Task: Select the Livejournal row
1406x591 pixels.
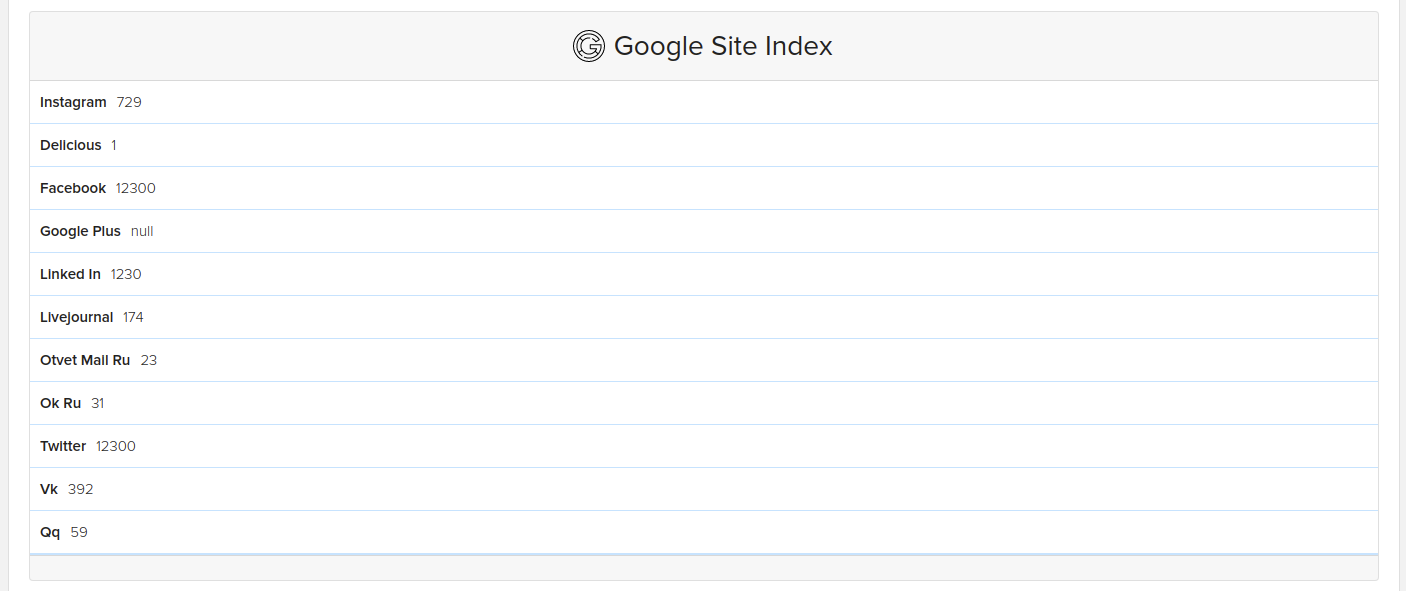Action: [x=75, y=317]
